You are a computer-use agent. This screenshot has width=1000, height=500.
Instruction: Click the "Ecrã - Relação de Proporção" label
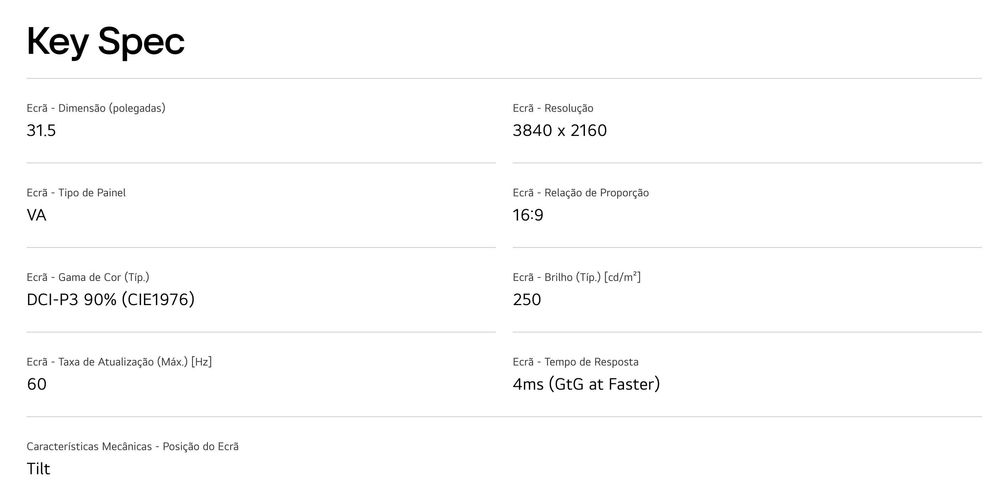point(580,193)
